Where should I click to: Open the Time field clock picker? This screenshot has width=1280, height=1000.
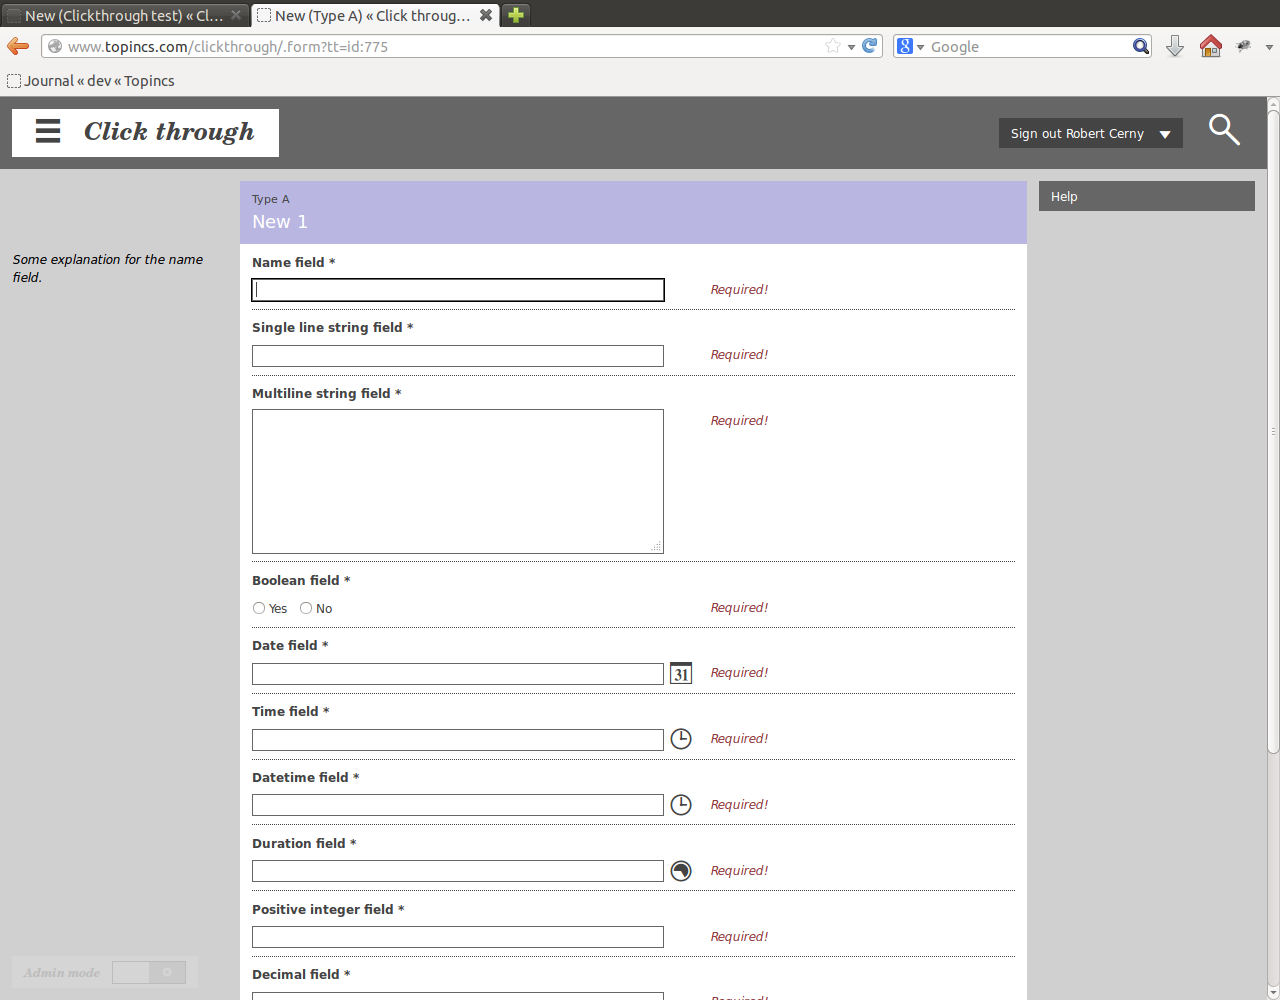tap(681, 739)
